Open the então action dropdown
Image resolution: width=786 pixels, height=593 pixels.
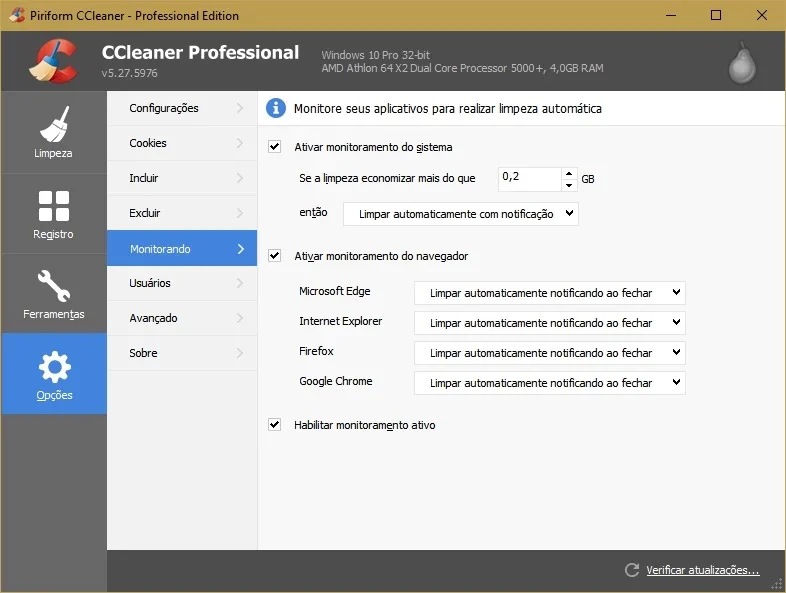[461, 214]
